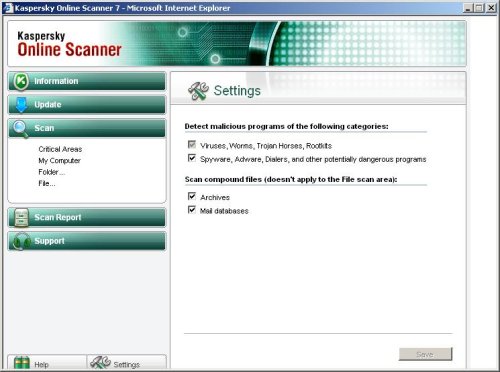Disable the Mail databases checkbox
500x372 pixels.
[192, 210]
